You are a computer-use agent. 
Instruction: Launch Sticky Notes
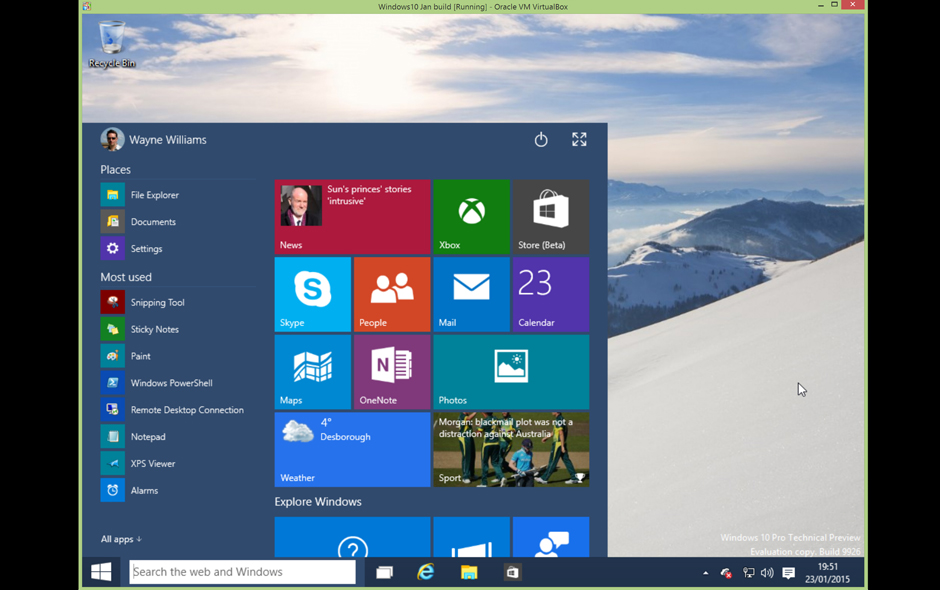tap(179, 329)
